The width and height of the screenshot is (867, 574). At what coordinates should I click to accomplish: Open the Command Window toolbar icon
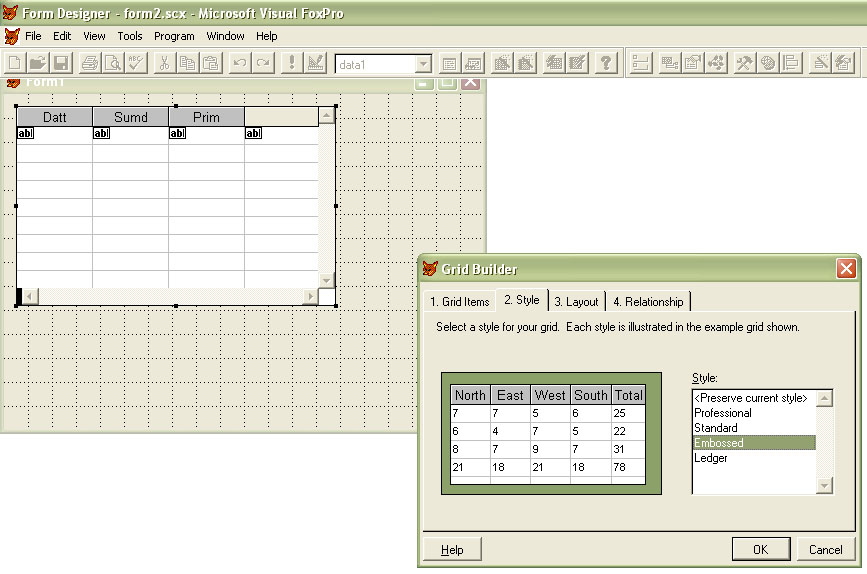[x=450, y=63]
